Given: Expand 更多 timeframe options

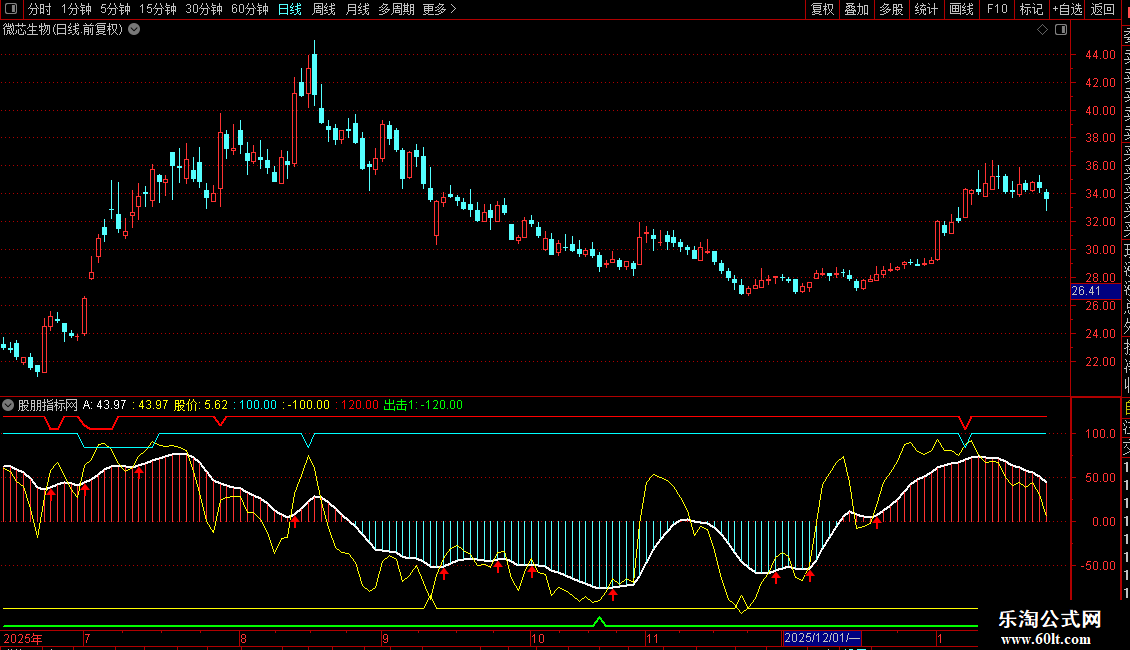Looking at the screenshot, I should click(x=439, y=9).
